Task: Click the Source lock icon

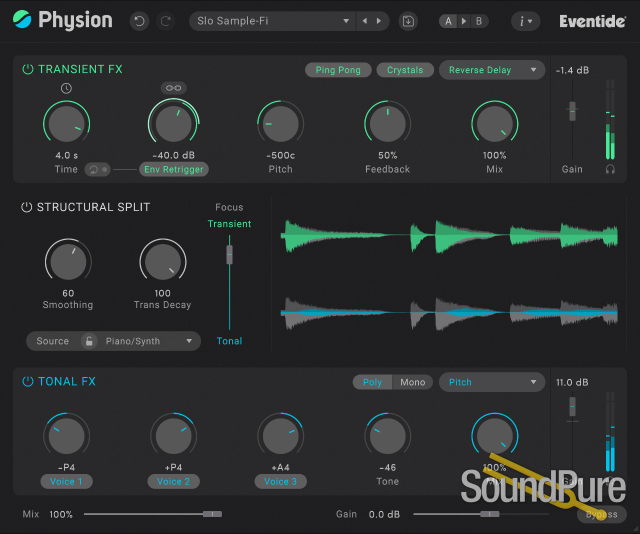Action: pos(88,341)
